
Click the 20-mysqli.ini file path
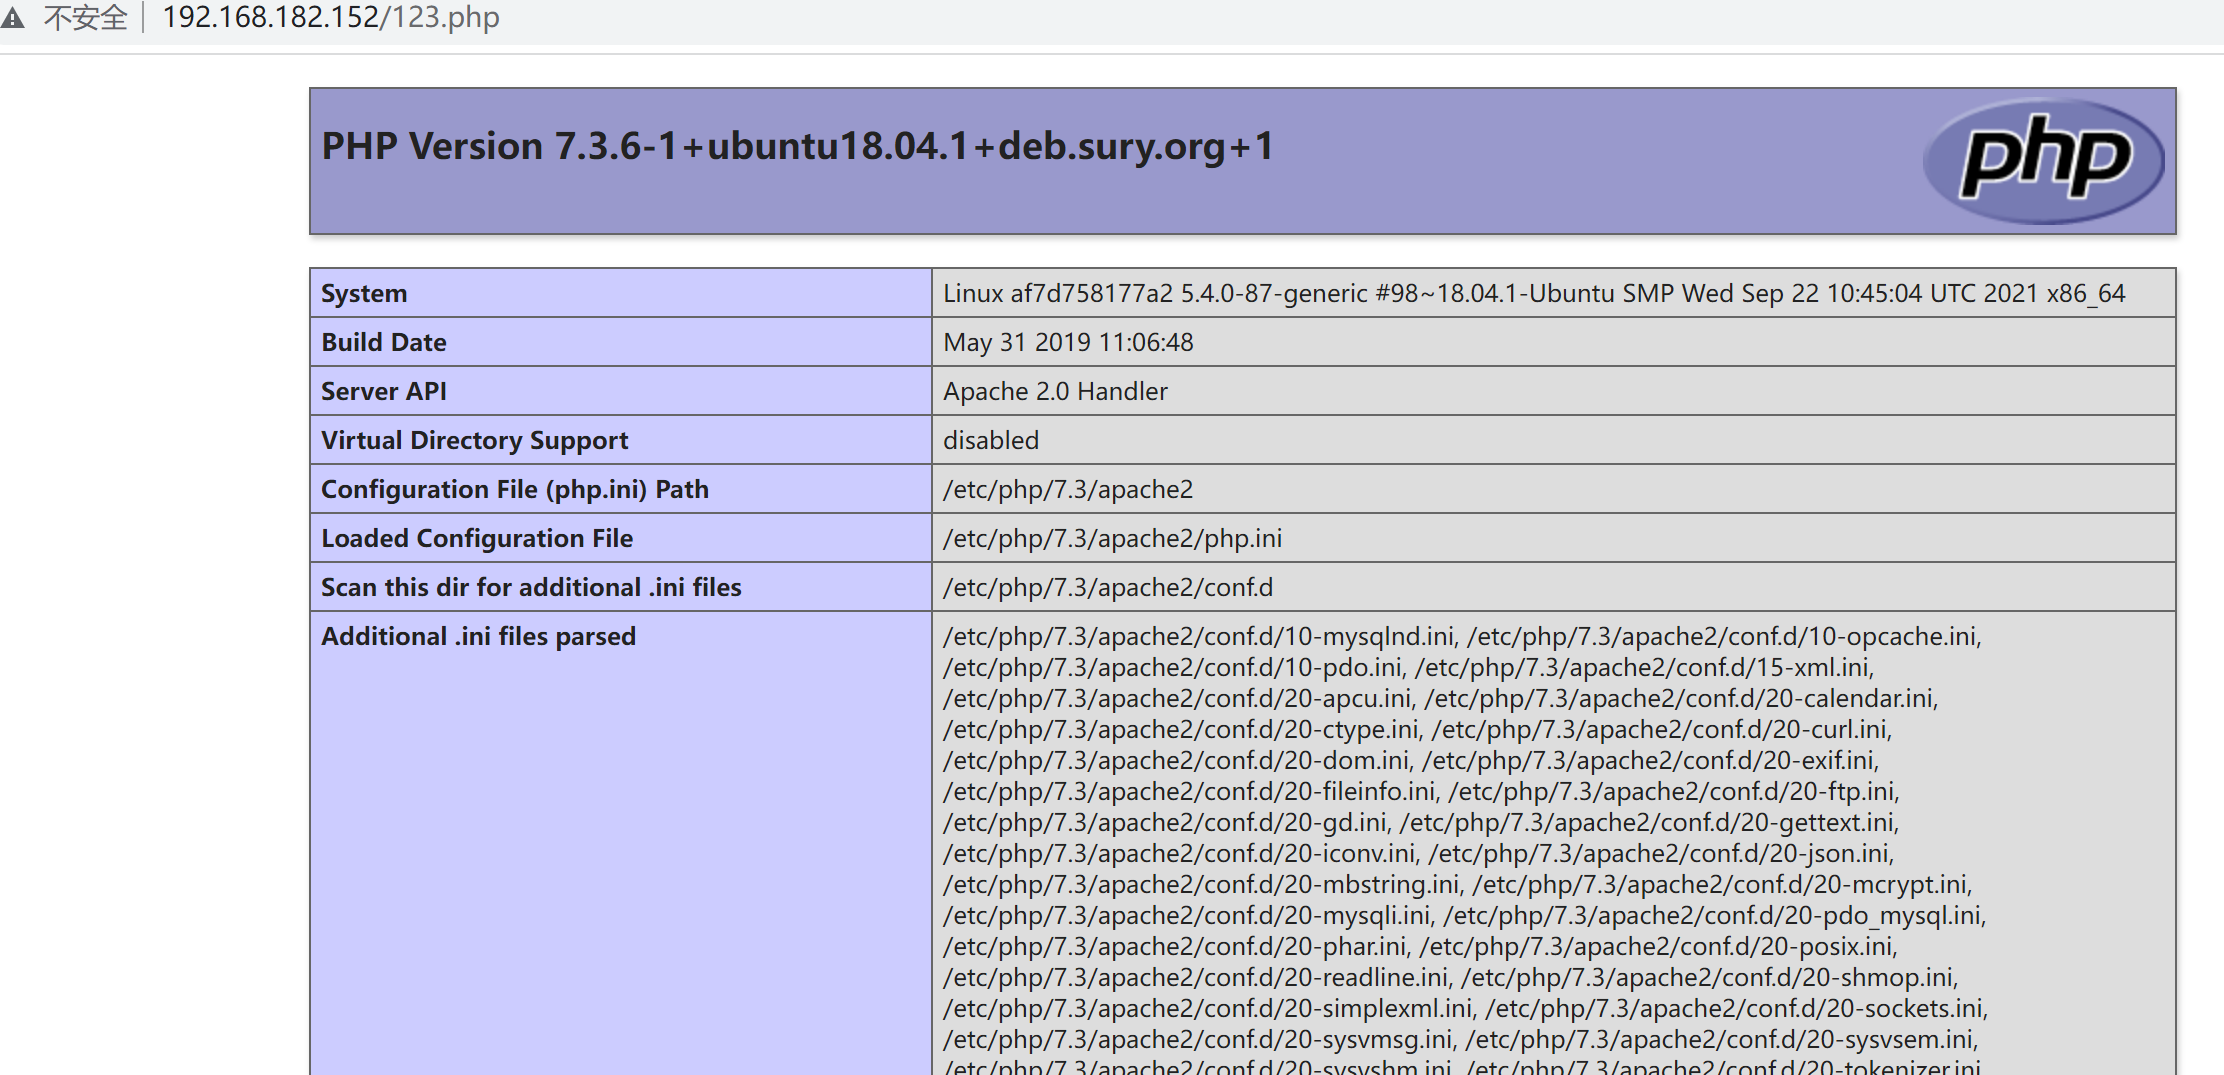1187,915
